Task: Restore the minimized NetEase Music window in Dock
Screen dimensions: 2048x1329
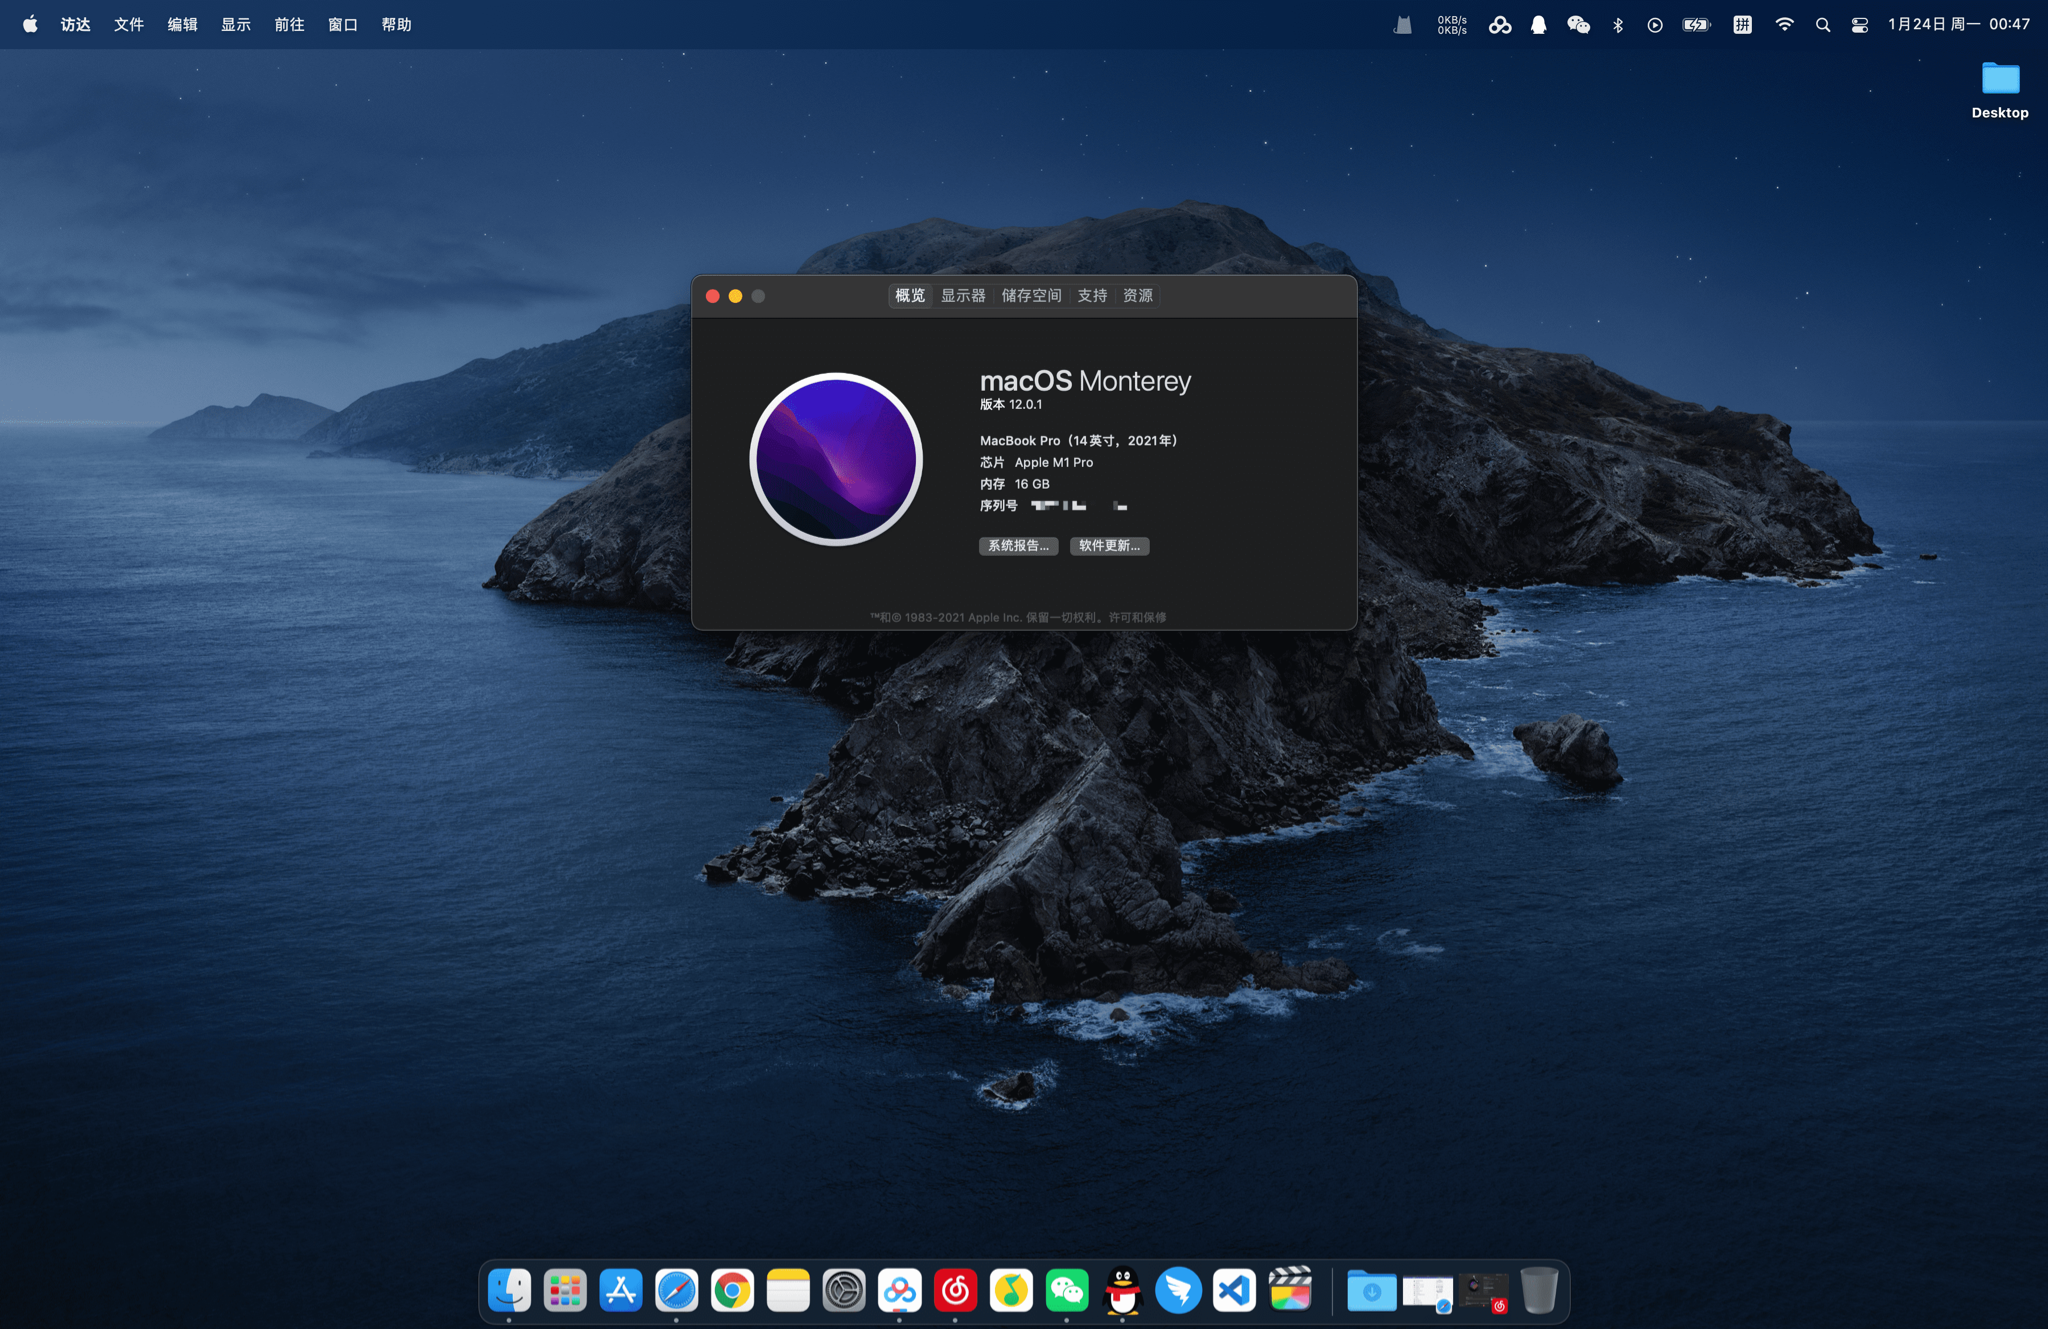Action: [1483, 1291]
